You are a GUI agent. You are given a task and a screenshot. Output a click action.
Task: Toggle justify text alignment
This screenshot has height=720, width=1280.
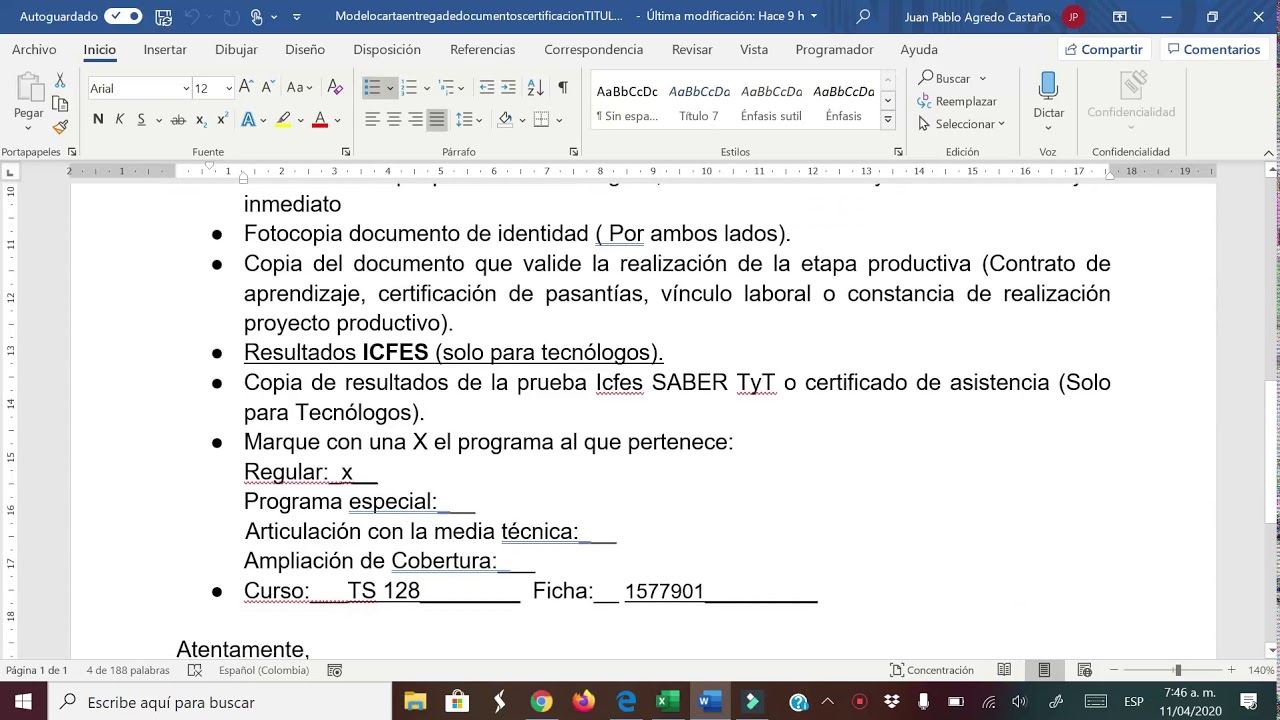(x=437, y=119)
